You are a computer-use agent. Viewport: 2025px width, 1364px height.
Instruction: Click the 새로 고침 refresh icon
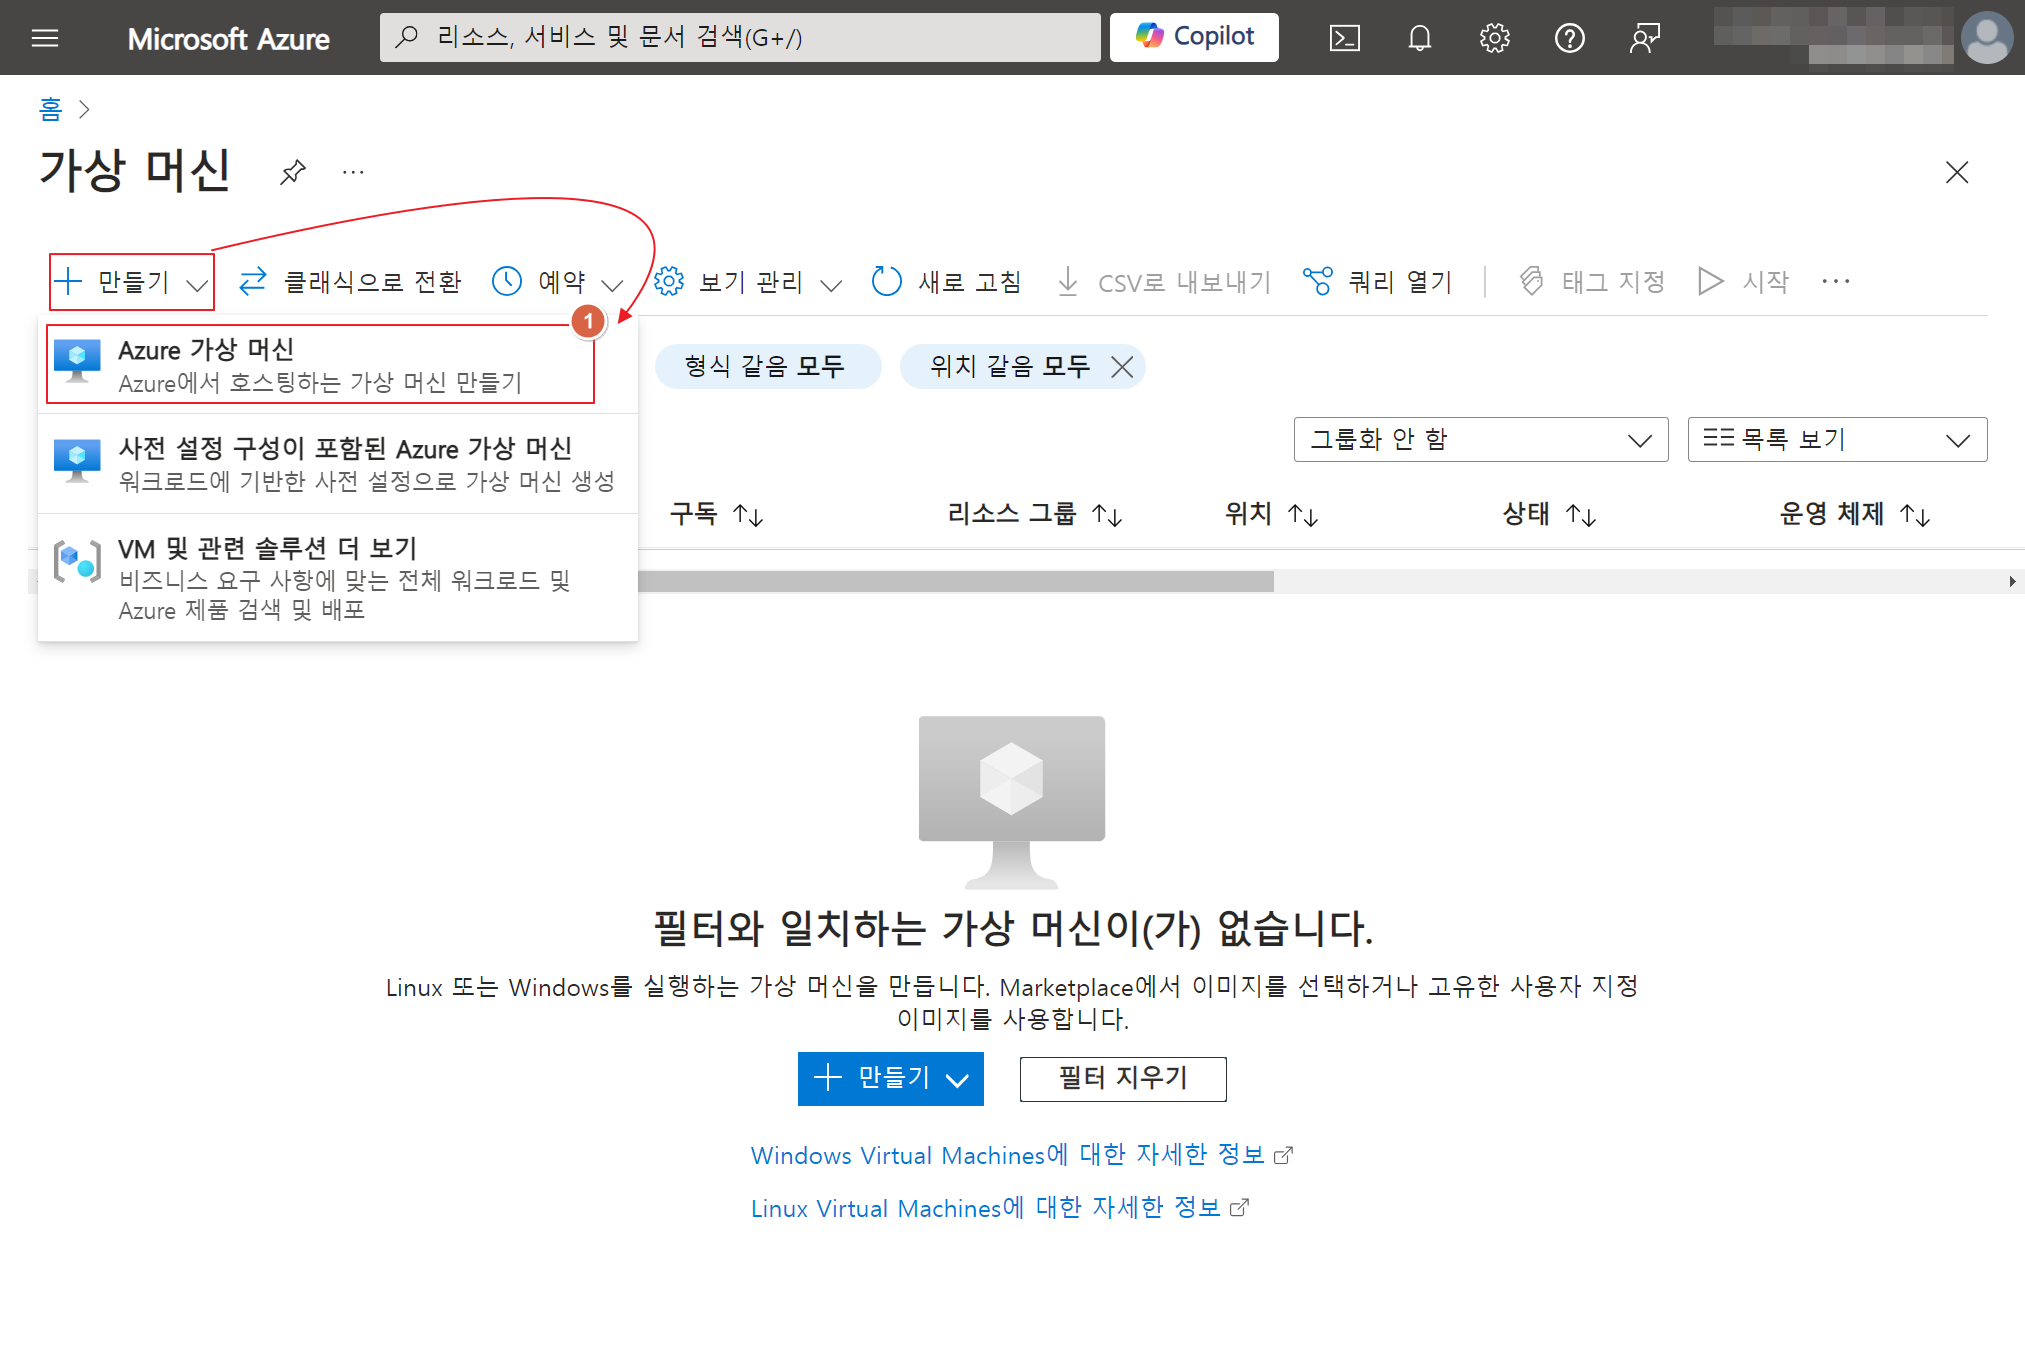pos(886,282)
